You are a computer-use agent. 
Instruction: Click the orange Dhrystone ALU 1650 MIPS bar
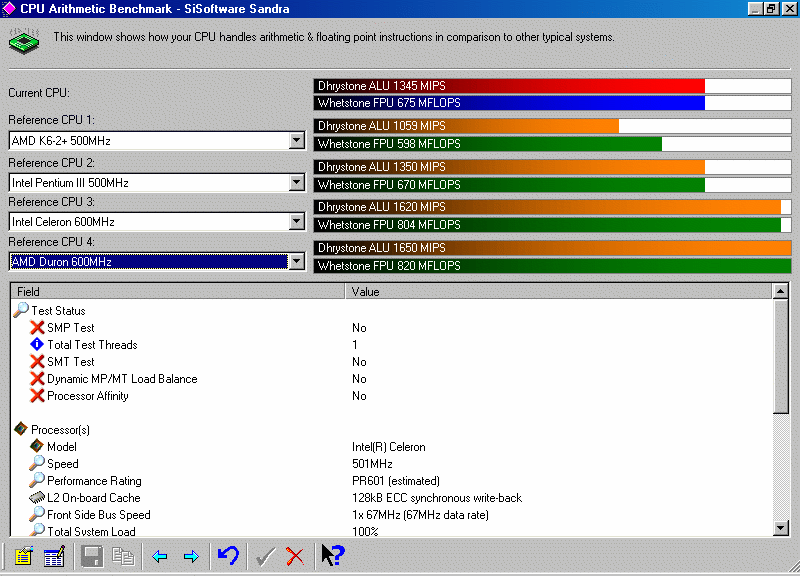(552, 247)
